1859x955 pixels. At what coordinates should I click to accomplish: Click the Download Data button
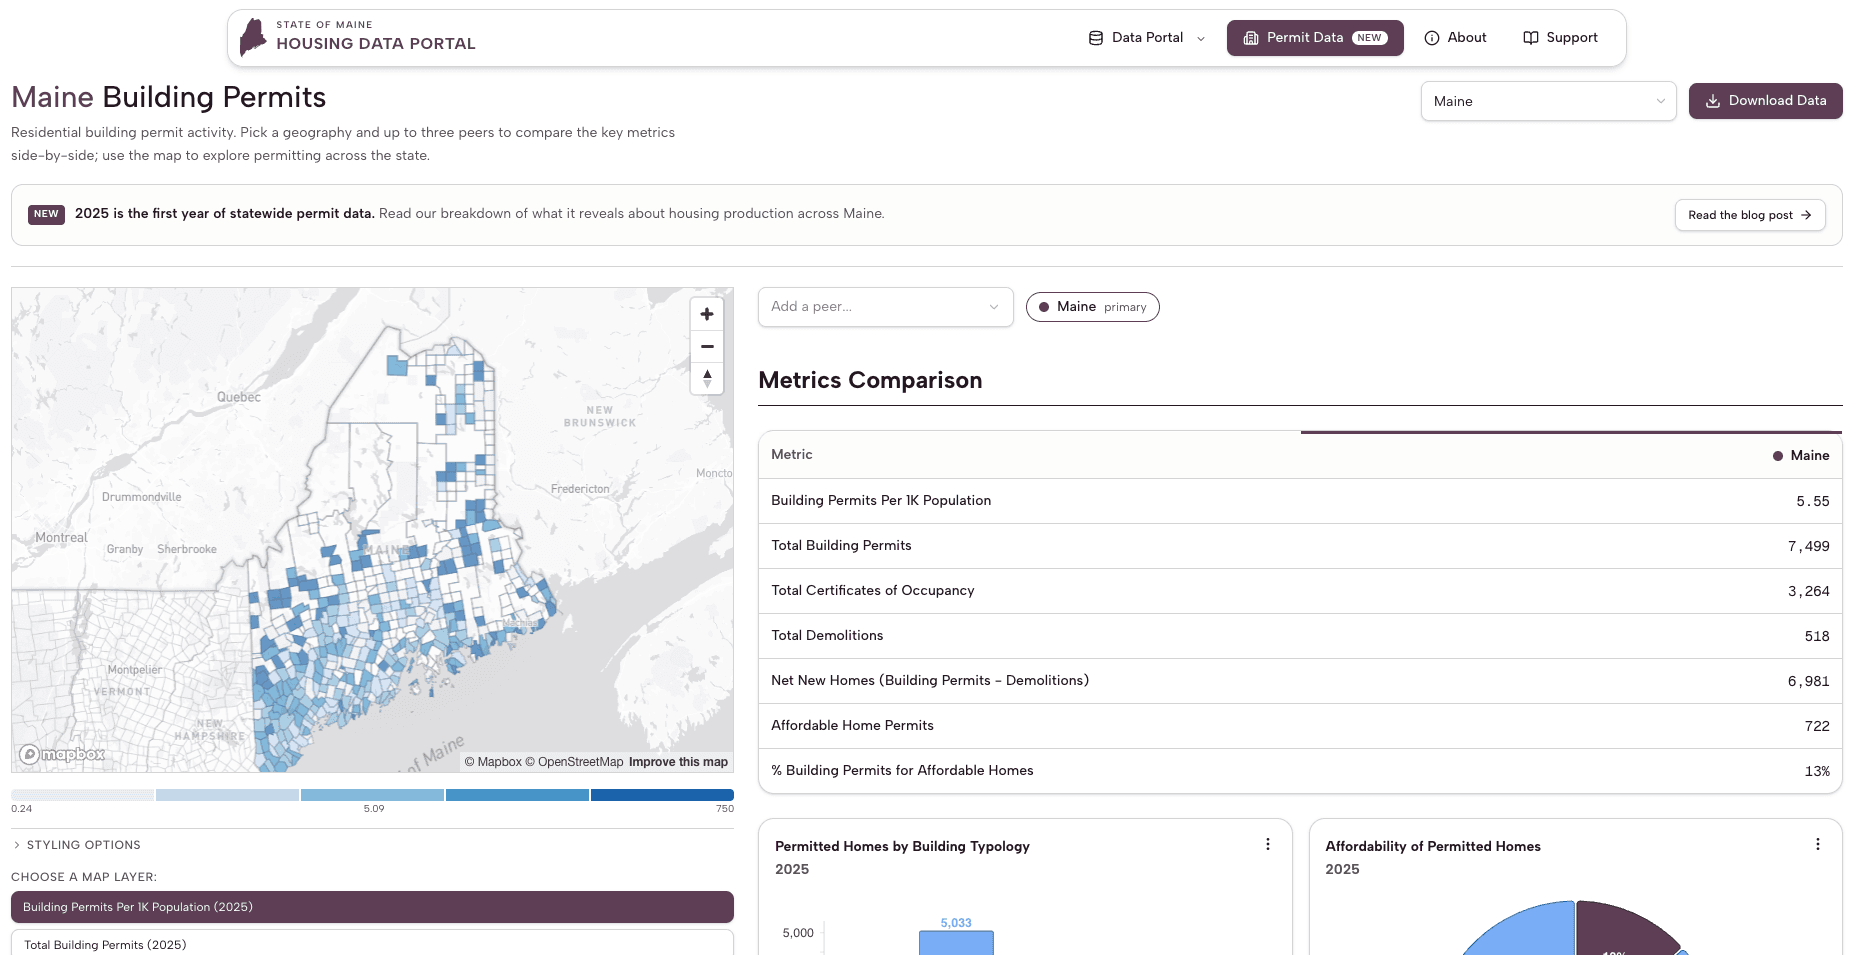[1765, 101]
